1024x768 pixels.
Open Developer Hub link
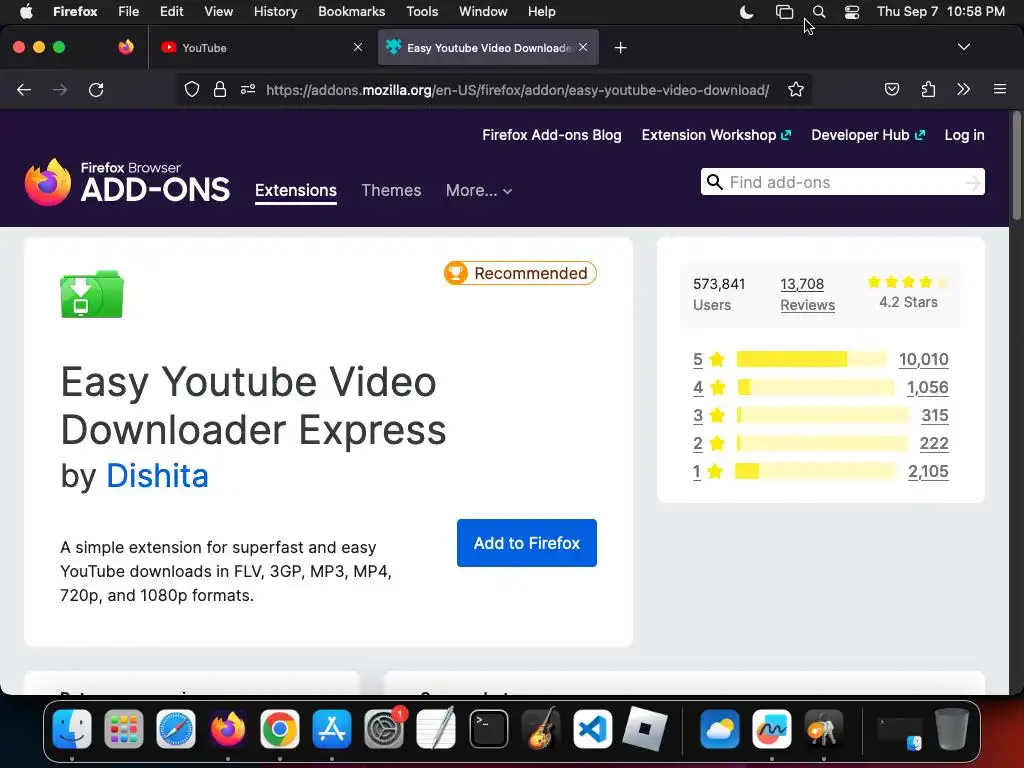pos(868,135)
